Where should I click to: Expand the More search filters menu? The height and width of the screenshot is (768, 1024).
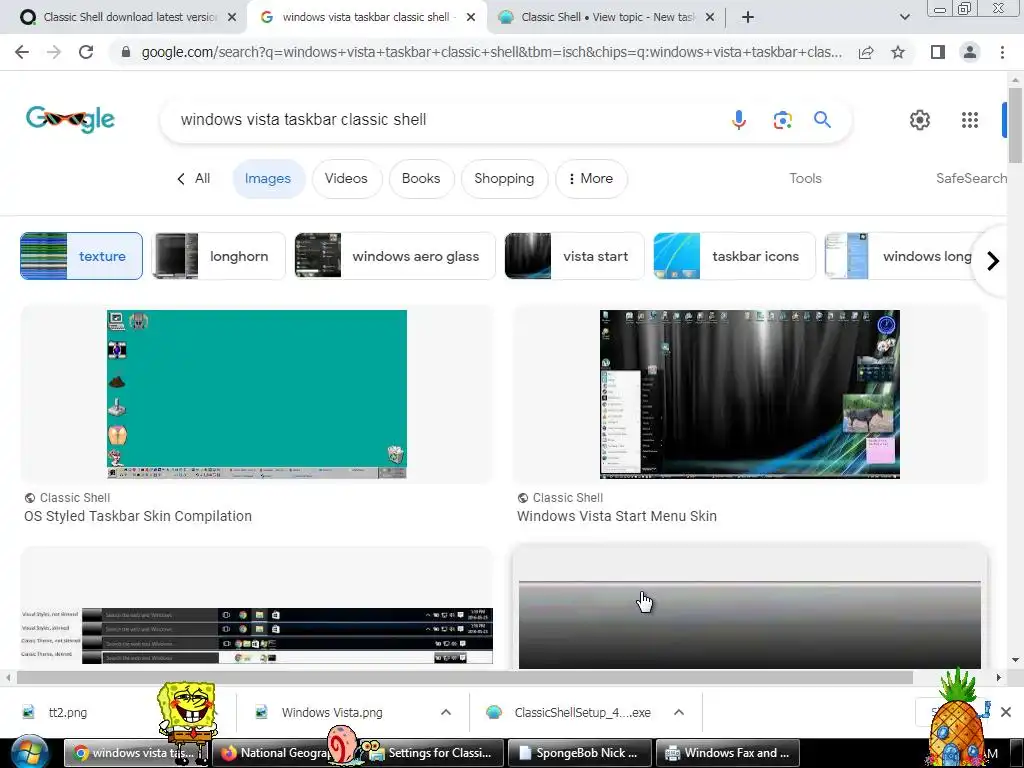click(x=591, y=178)
